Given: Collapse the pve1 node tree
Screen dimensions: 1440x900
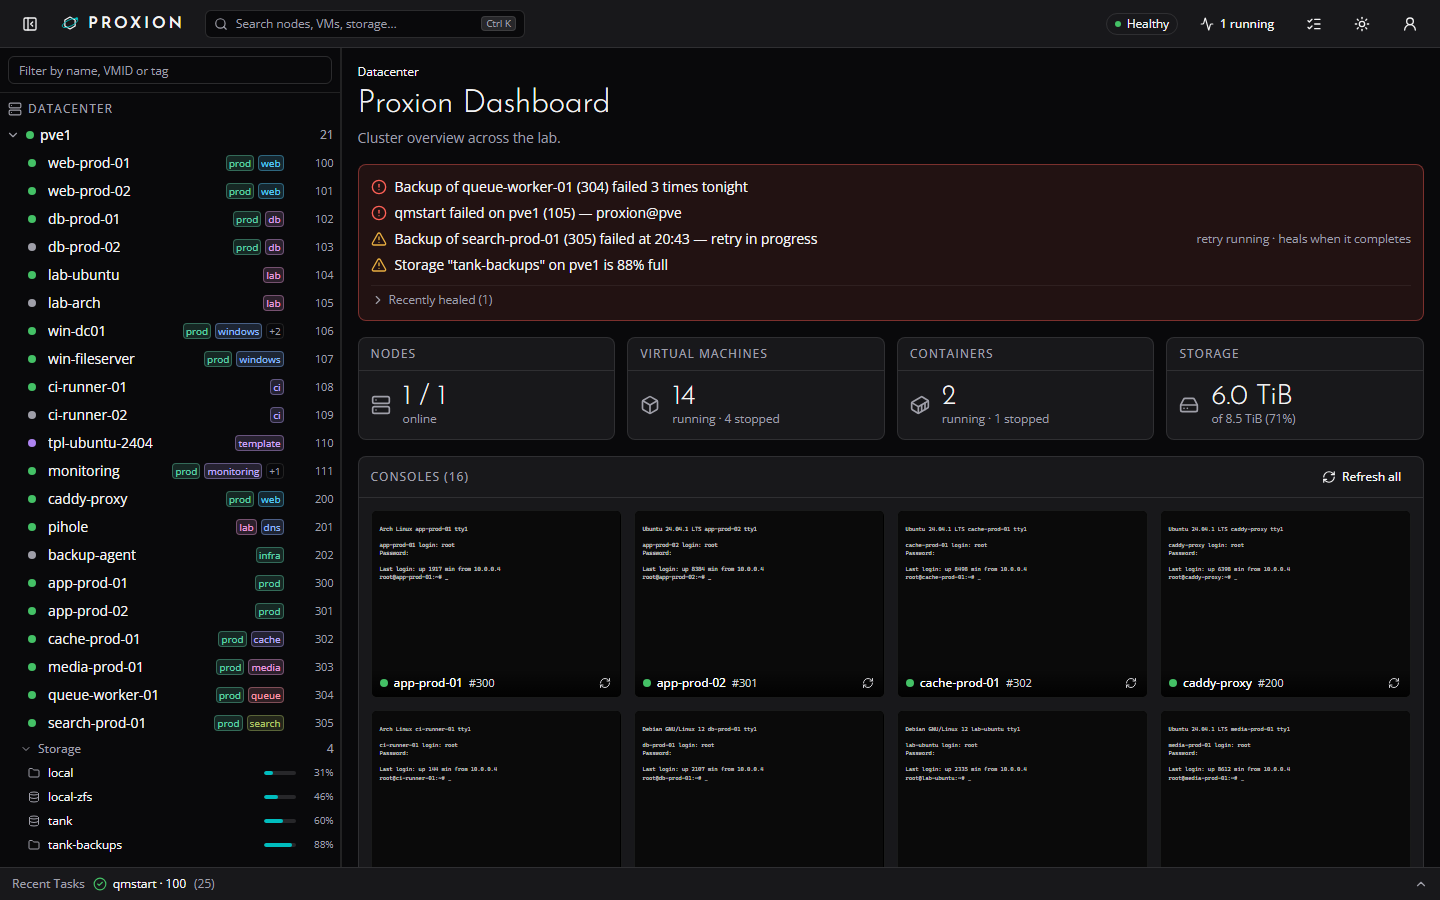Looking at the screenshot, I should 13,135.
